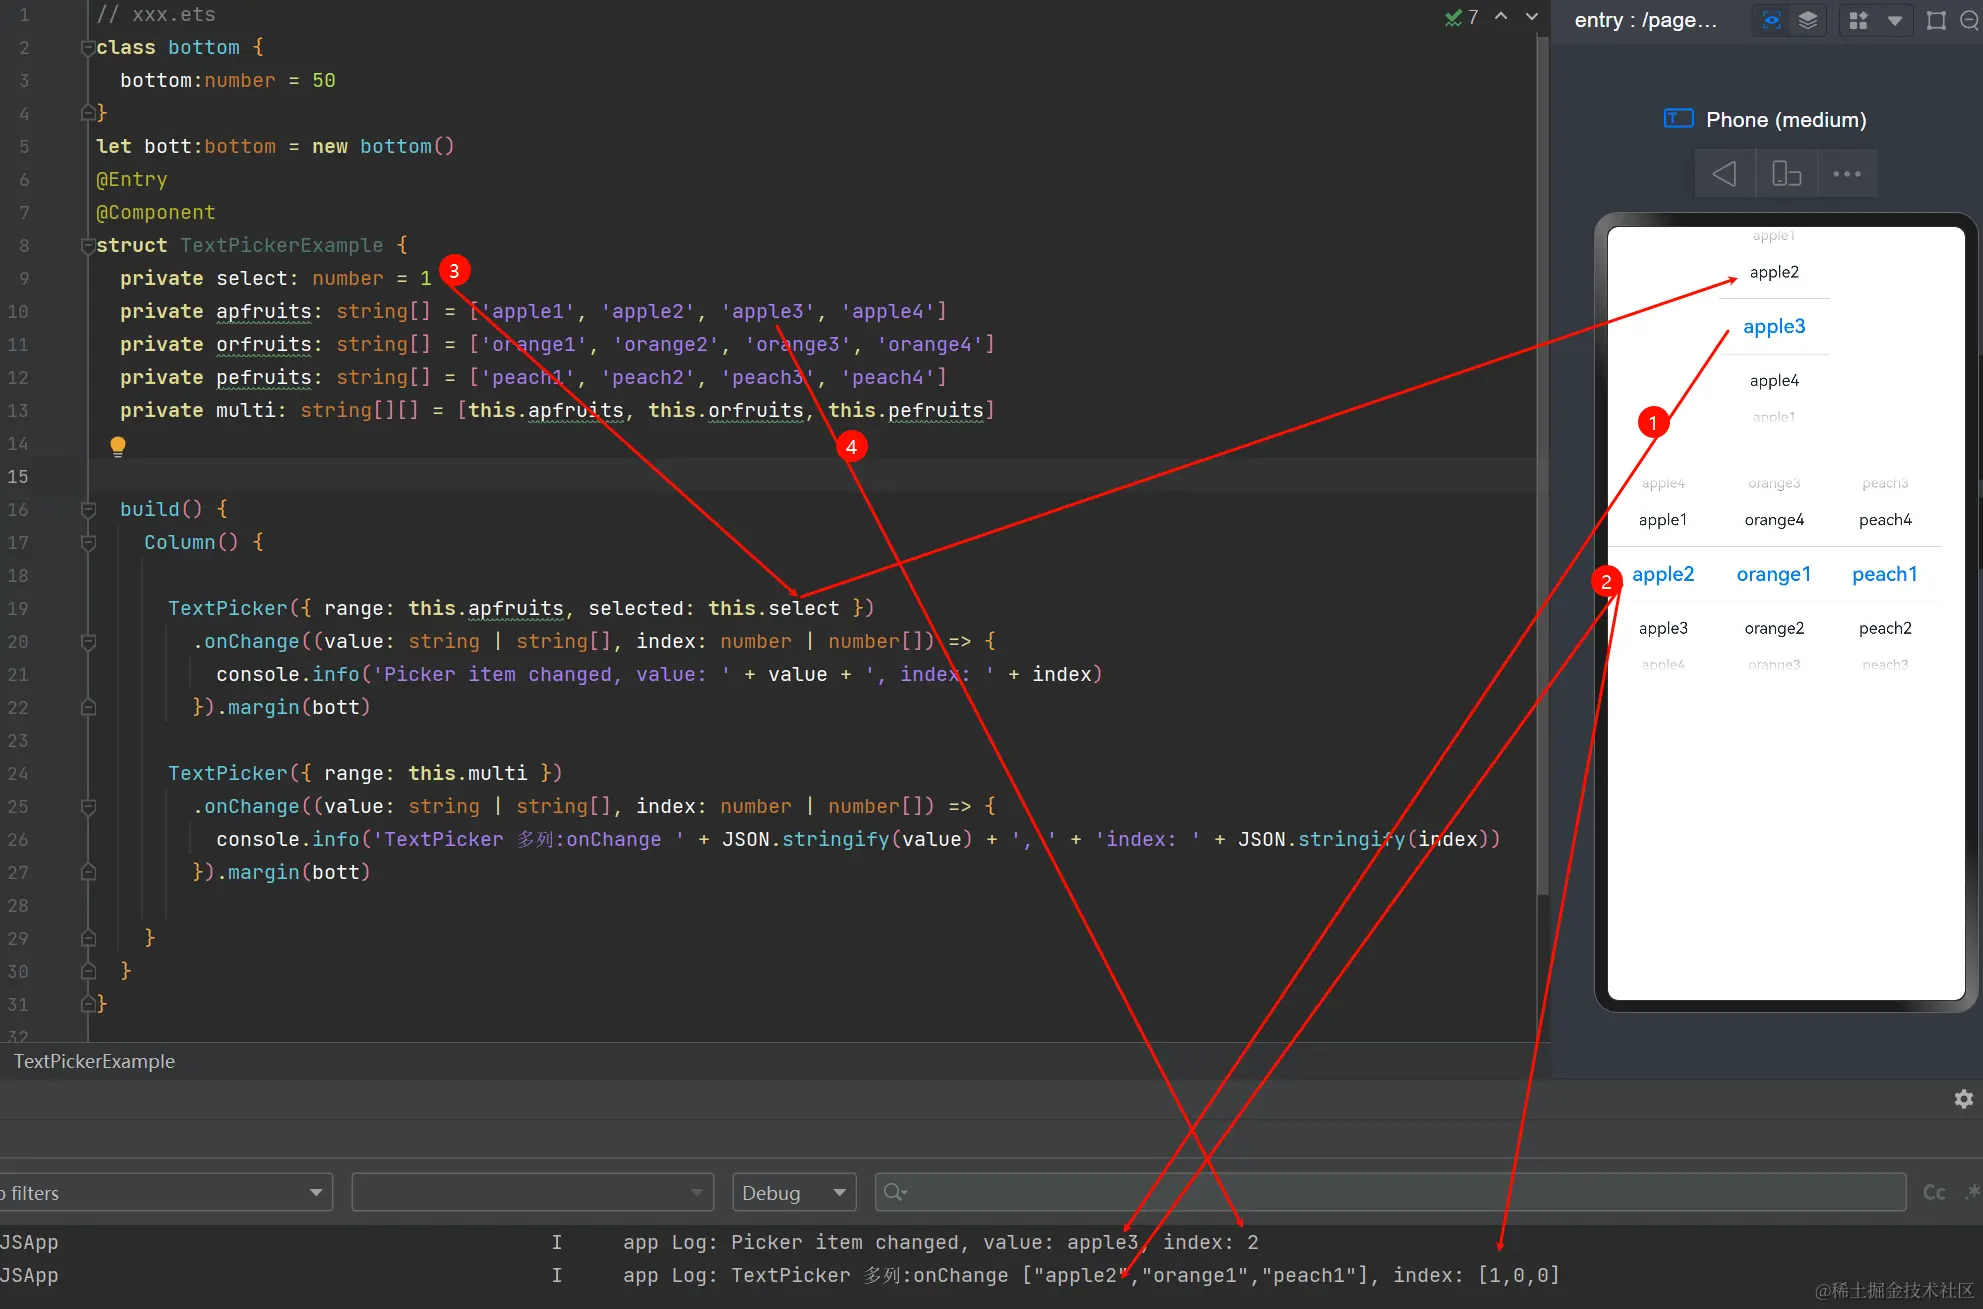
Task: Click the @Component decorator on line 7
Action: 156,213
